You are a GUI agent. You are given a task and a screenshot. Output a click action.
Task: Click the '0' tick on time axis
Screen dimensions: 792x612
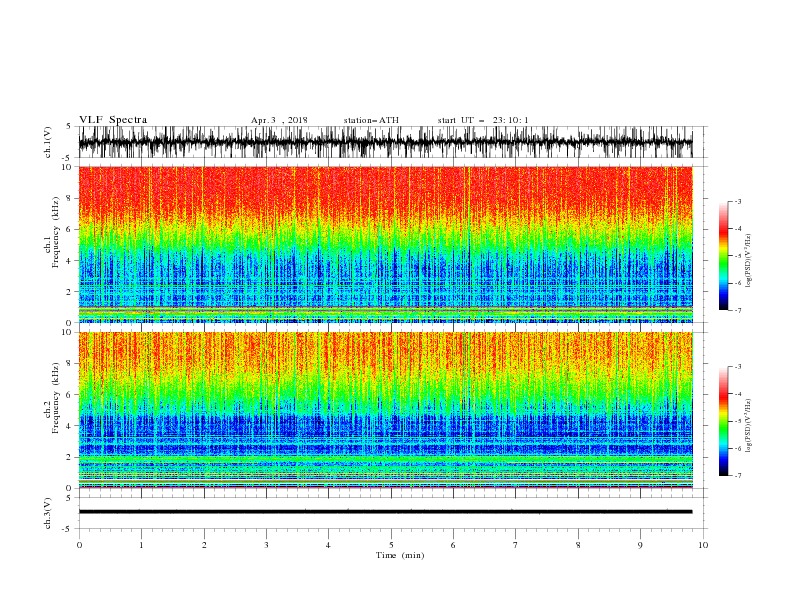coord(79,545)
